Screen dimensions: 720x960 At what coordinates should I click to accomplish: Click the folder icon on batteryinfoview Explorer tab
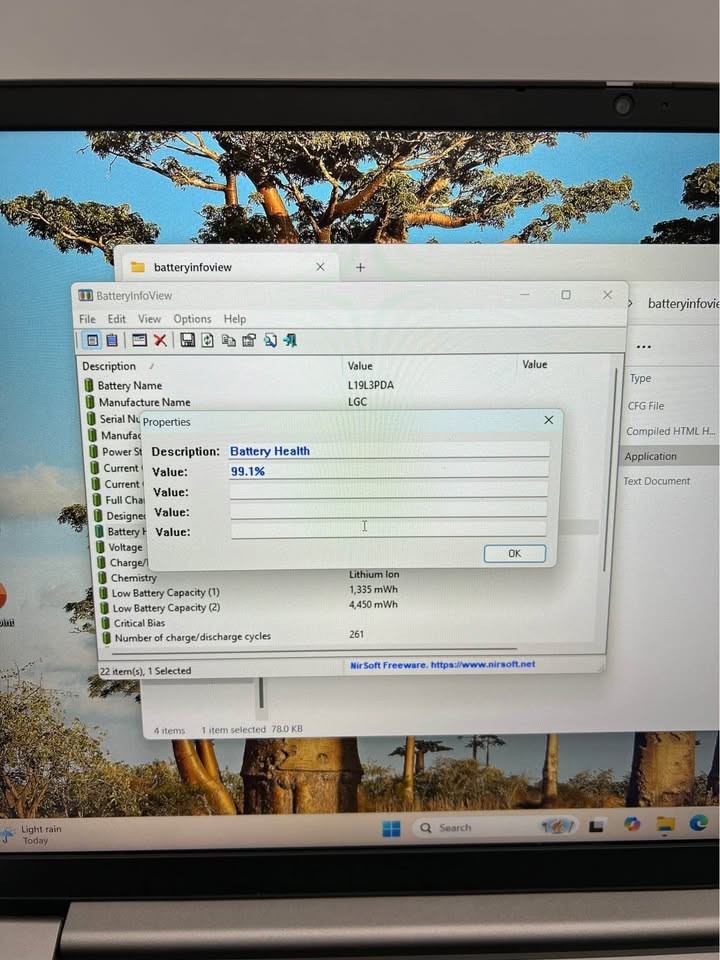pos(138,267)
